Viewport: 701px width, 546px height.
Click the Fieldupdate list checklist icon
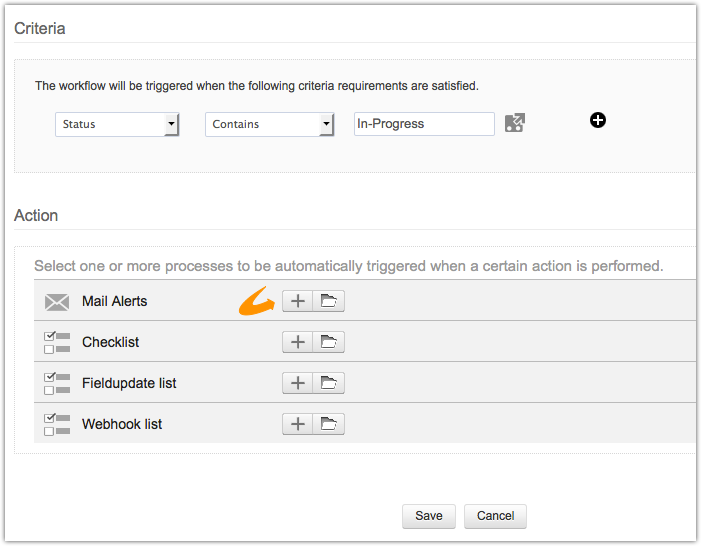coord(57,383)
